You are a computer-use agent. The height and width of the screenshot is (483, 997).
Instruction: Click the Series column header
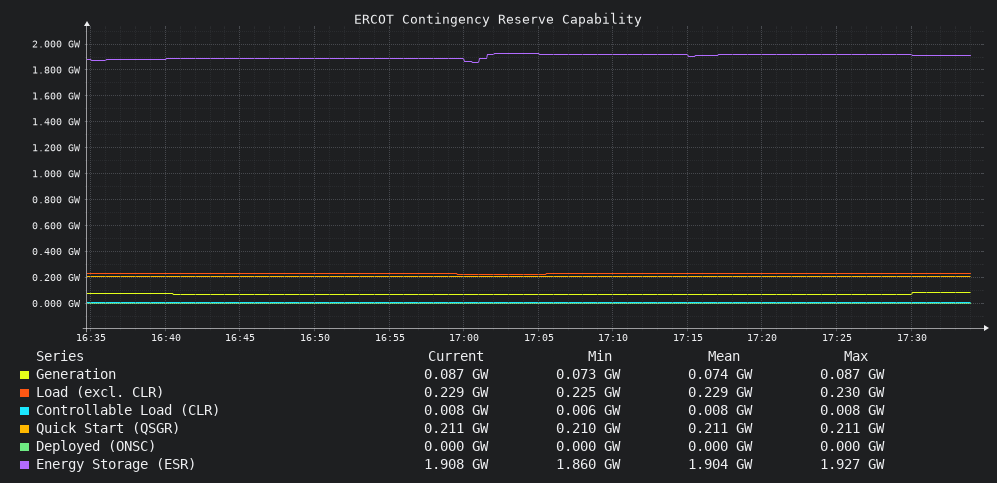coord(60,356)
